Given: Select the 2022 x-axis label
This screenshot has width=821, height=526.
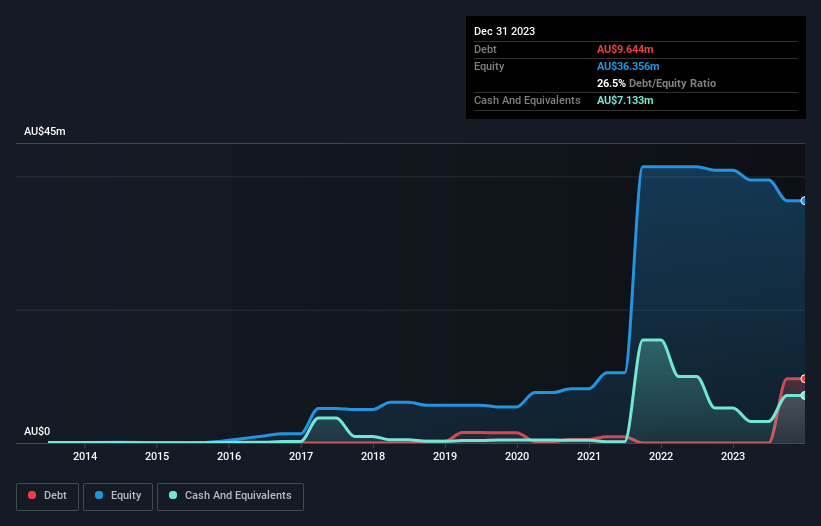Looking at the screenshot, I should coord(661,456).
